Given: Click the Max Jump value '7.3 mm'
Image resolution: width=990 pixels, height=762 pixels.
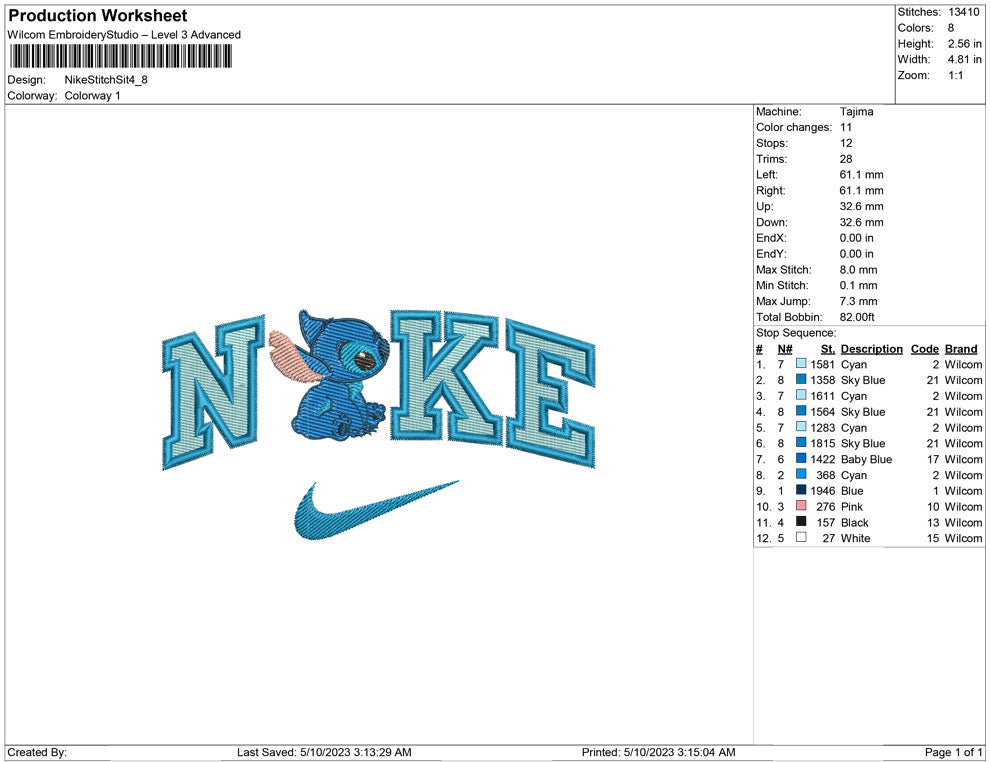Looking at the screenshot, I should coord(858,301).
